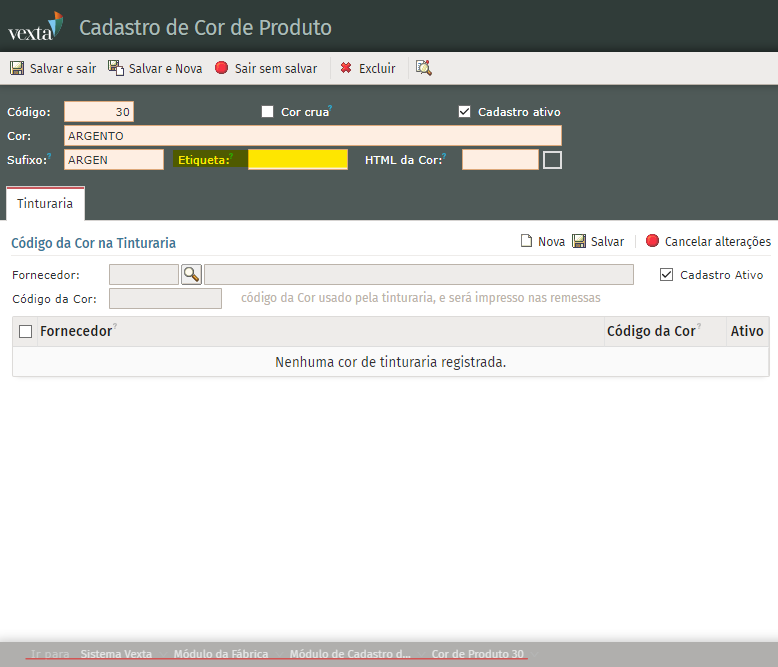Click the red Sair sem salvar icon
Image resolution: width=778 pixels, height=667 pixels.
pos(222,69)
